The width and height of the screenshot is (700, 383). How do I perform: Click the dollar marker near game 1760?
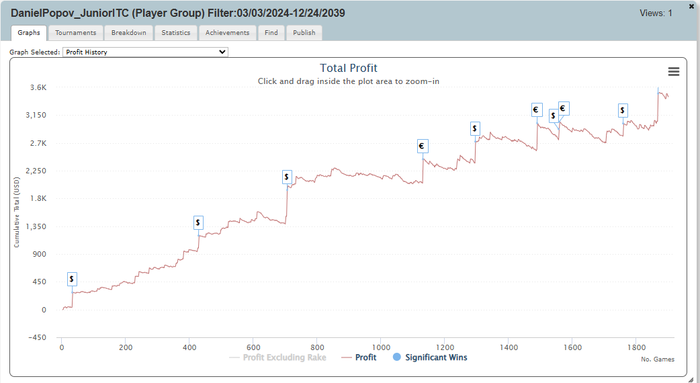tap(623, 110)
